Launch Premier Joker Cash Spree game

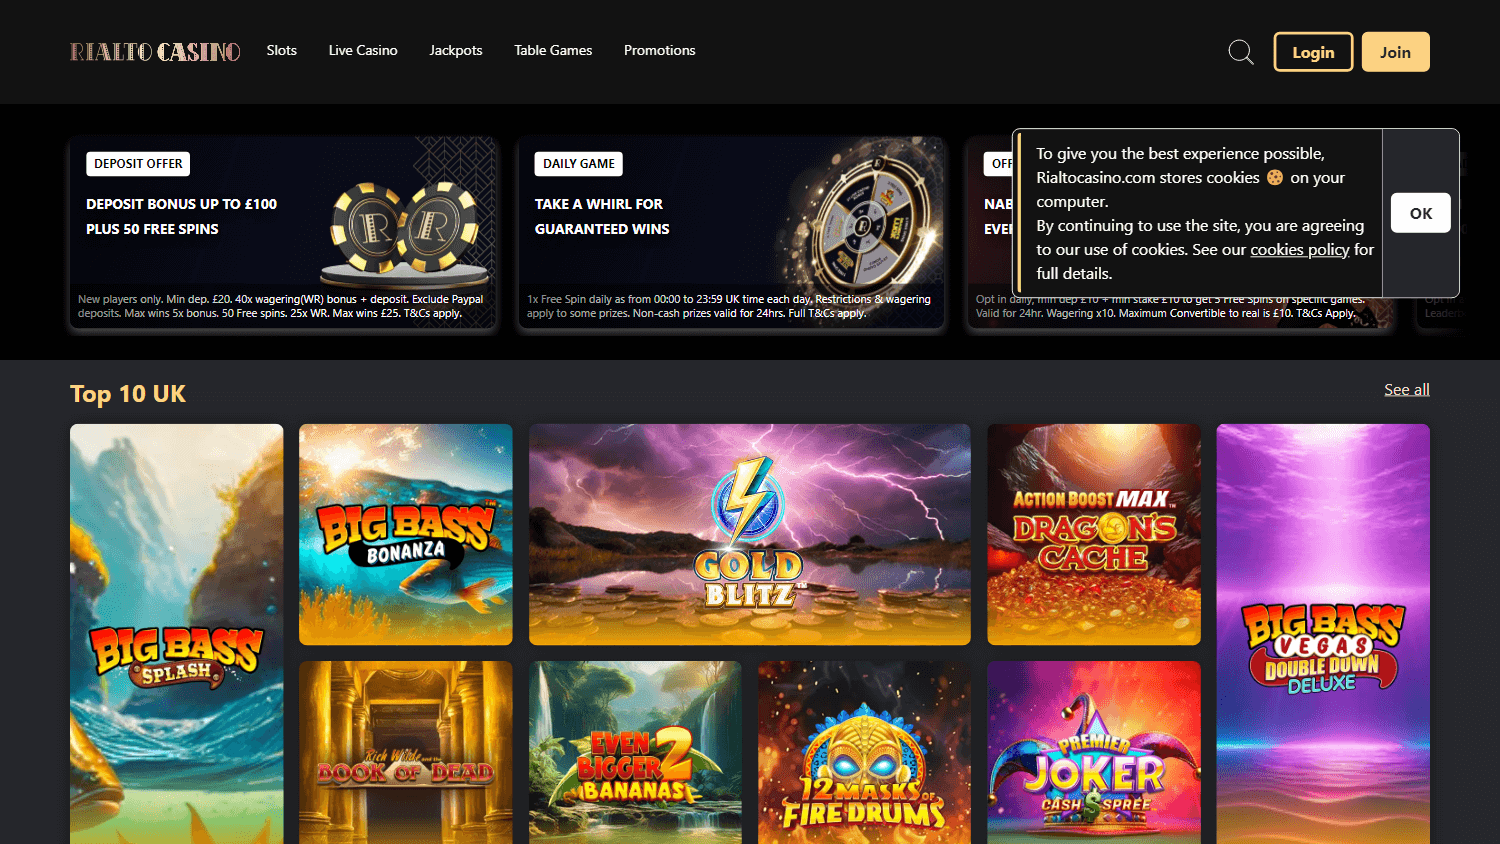click(1094, 752)
